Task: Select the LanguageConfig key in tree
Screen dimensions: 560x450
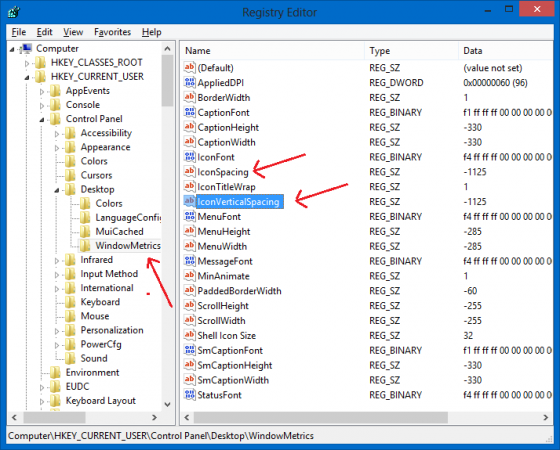Action: point(128,218)
